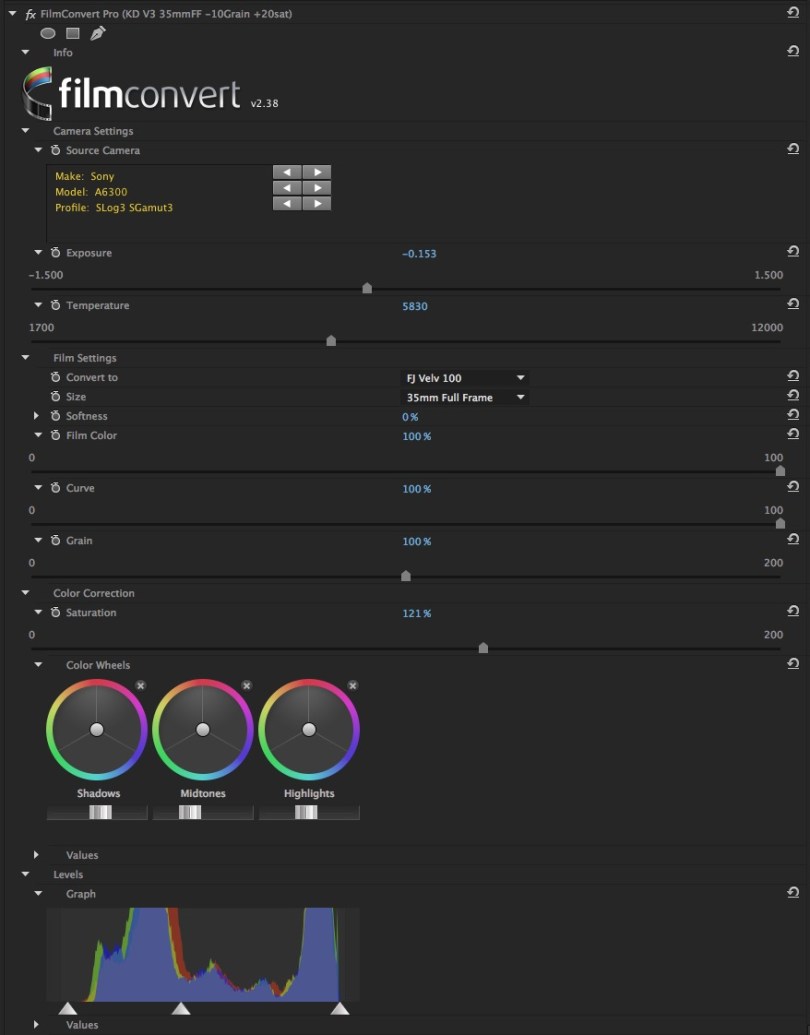Open the Convert to film stock dropdown
The image size is (810, 1035).
[x=464, y=378]
